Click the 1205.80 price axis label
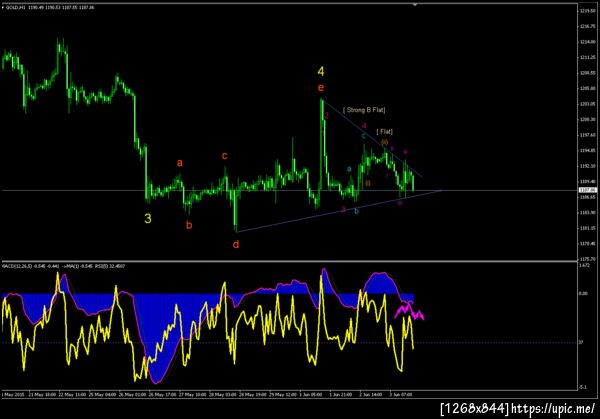The width and height of the screenshot is (600, 419). pyautogui.click(x=588, y=88)
